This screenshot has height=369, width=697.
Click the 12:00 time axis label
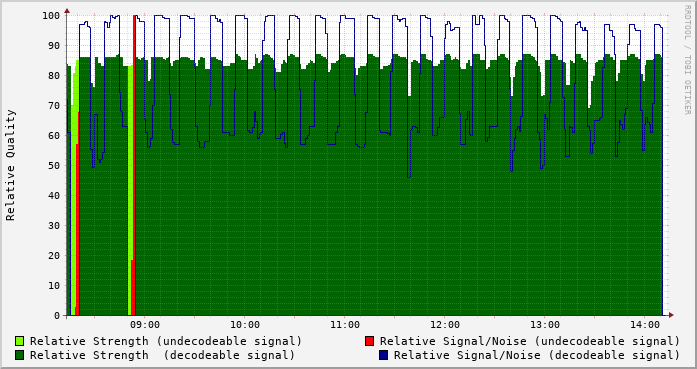tap(445, 325)
